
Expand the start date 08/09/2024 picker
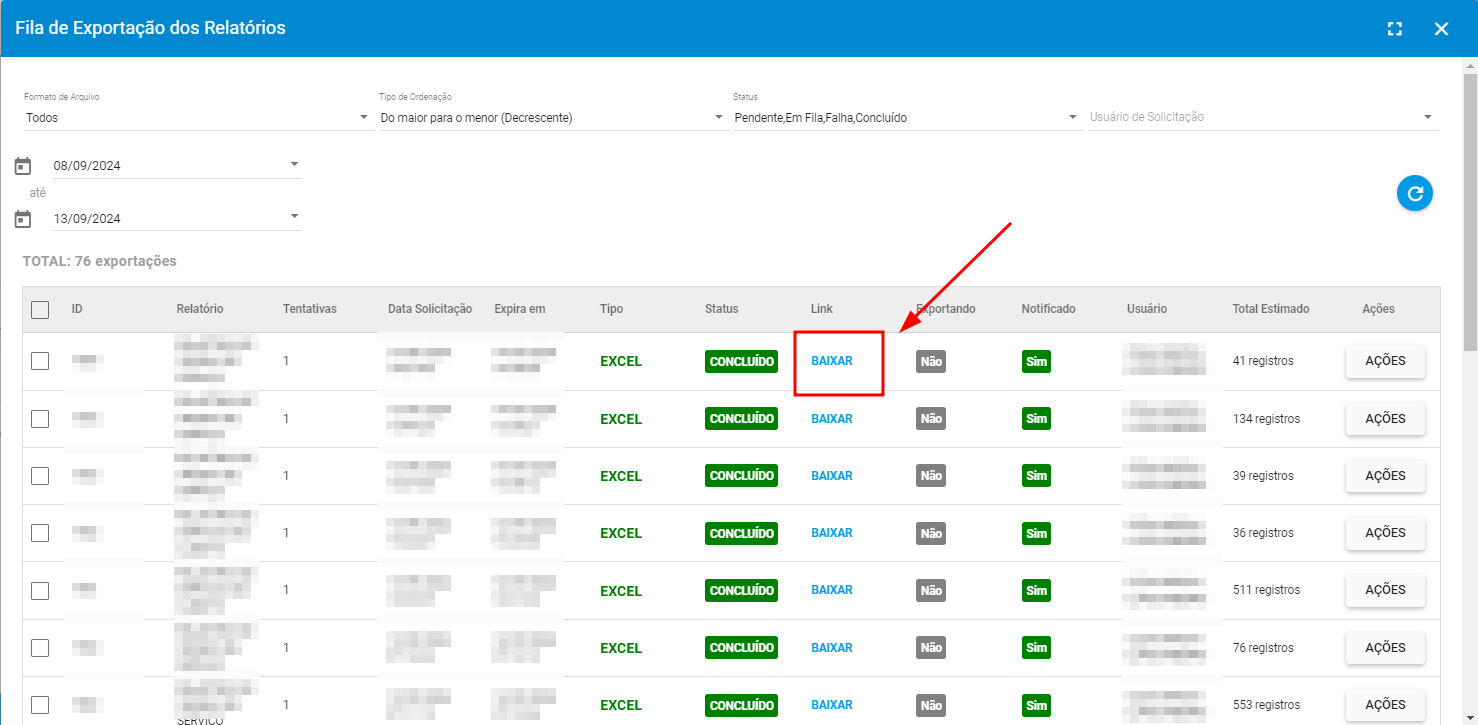(177, 166)
